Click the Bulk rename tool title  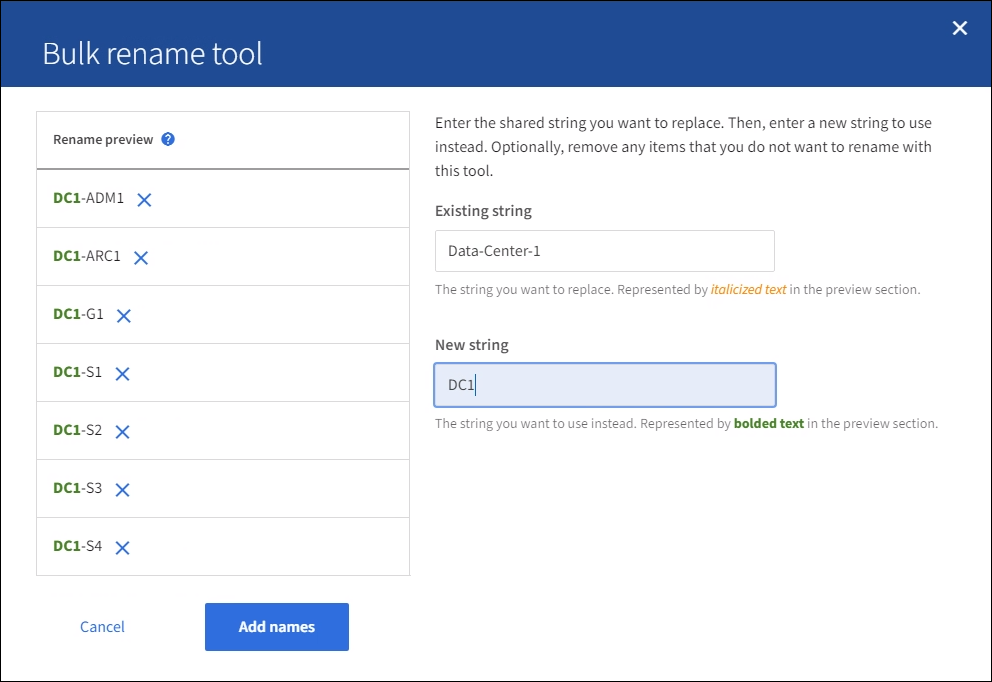point(152,53)
